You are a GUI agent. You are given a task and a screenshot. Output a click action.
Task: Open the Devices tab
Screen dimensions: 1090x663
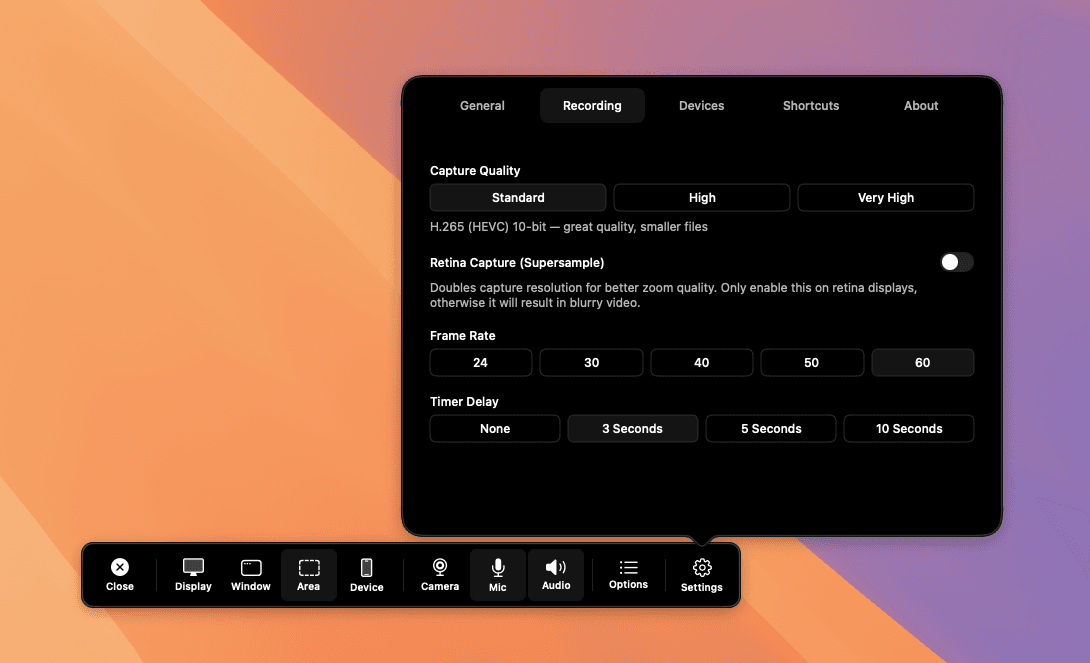701,105
